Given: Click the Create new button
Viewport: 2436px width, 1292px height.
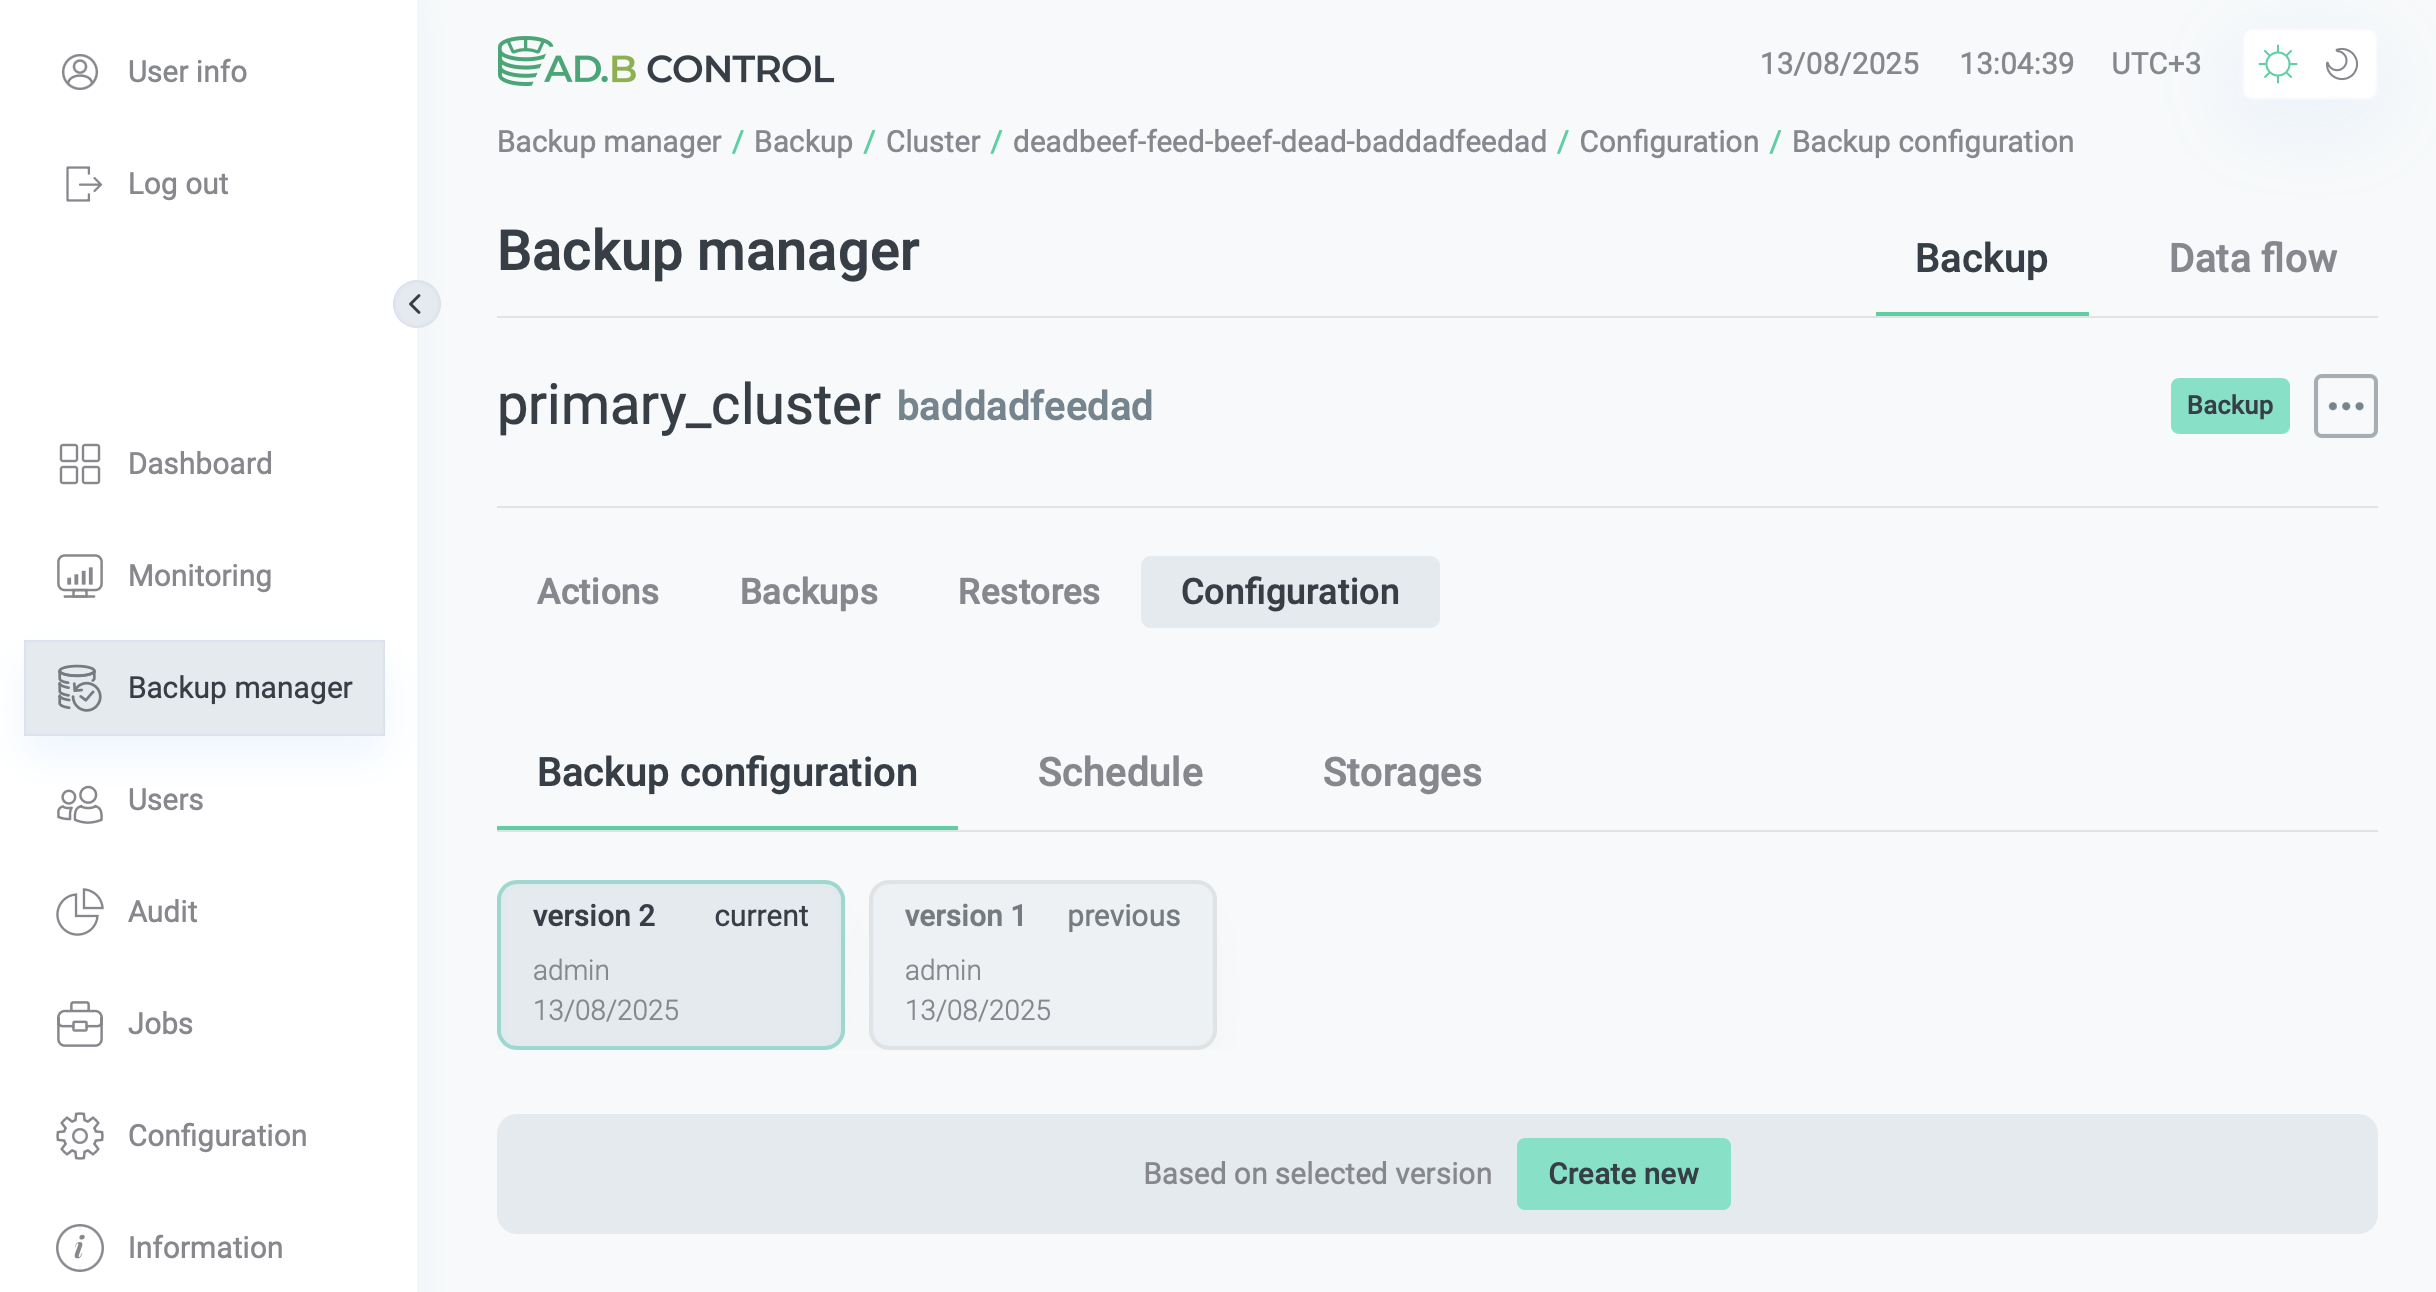Looking at the screenshot, I should (1622, 1173).
